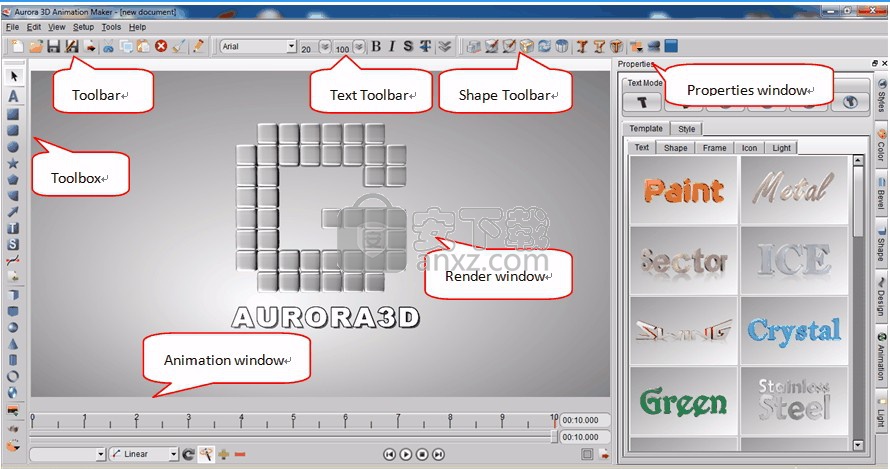
Task: Click the blue square icon in shape toolbar
Action: [x=671, y=47]
